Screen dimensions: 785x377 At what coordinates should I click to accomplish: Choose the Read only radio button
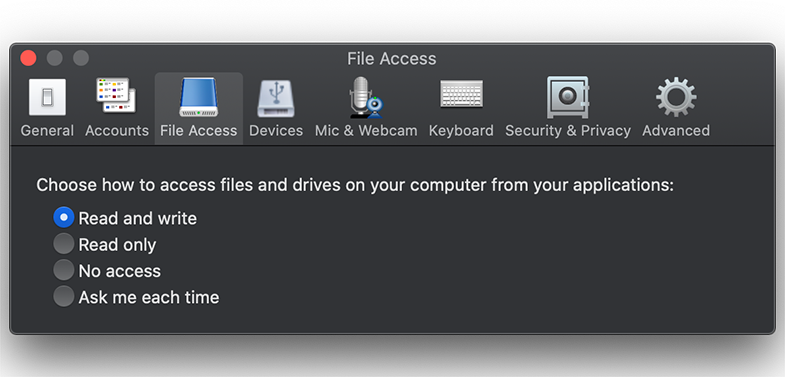(64, 244)
